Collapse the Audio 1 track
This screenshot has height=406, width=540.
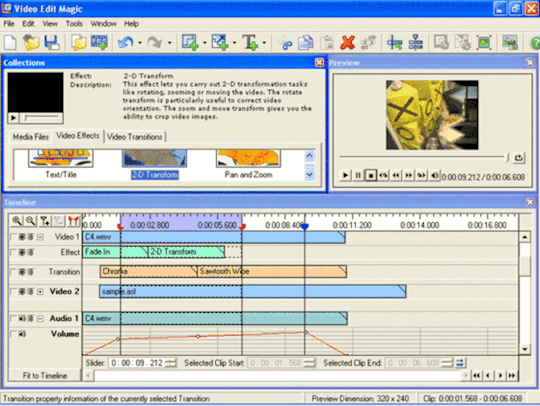tap(40, 319)
